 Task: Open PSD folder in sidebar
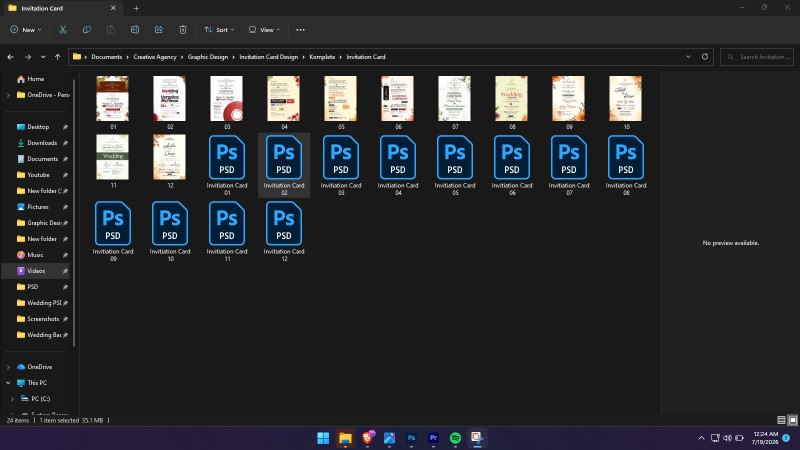point(33,287)
